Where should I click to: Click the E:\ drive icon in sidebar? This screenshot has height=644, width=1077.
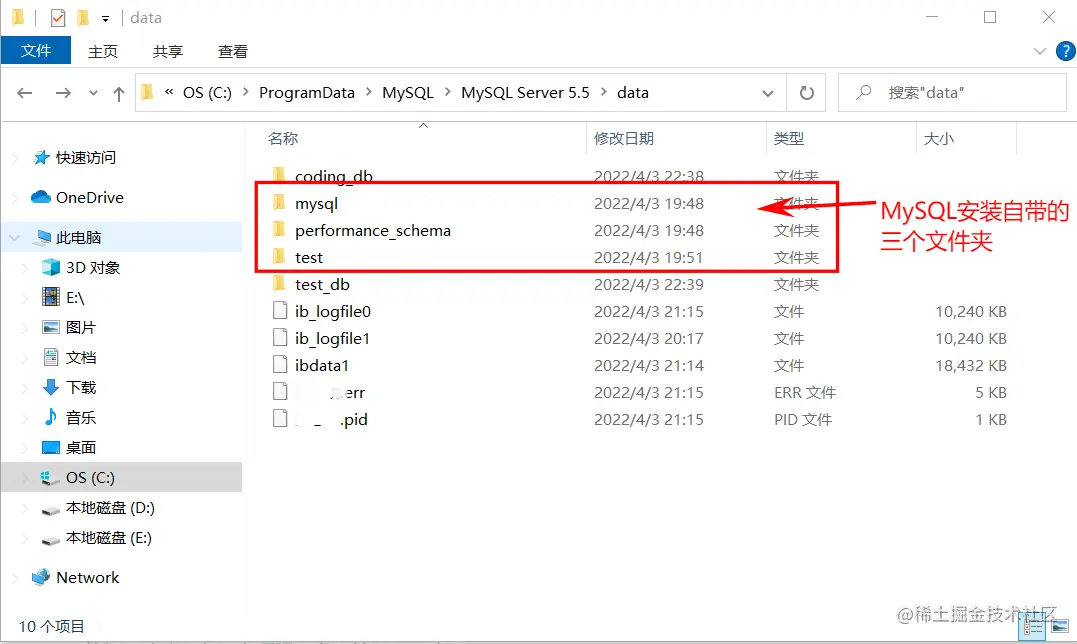tap(51, 297)
